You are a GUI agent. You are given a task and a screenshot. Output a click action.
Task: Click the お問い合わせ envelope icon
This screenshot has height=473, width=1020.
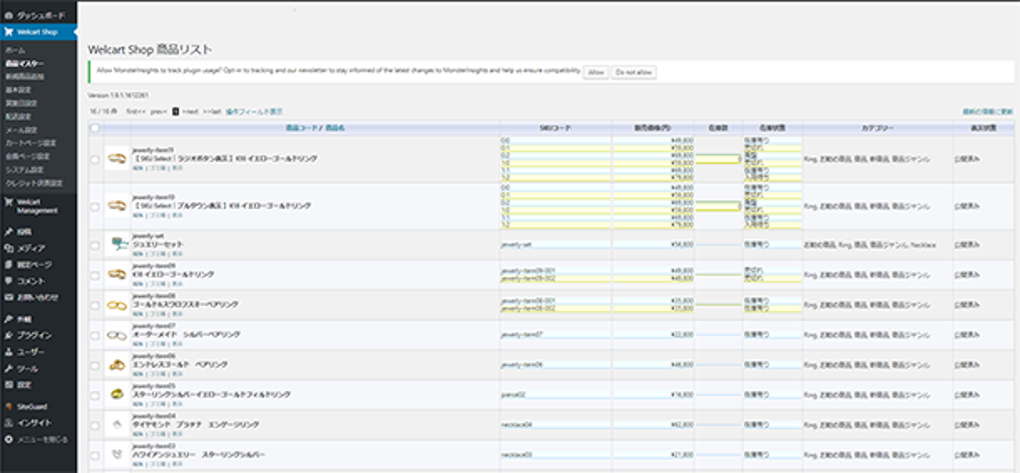tap(8, 297)
